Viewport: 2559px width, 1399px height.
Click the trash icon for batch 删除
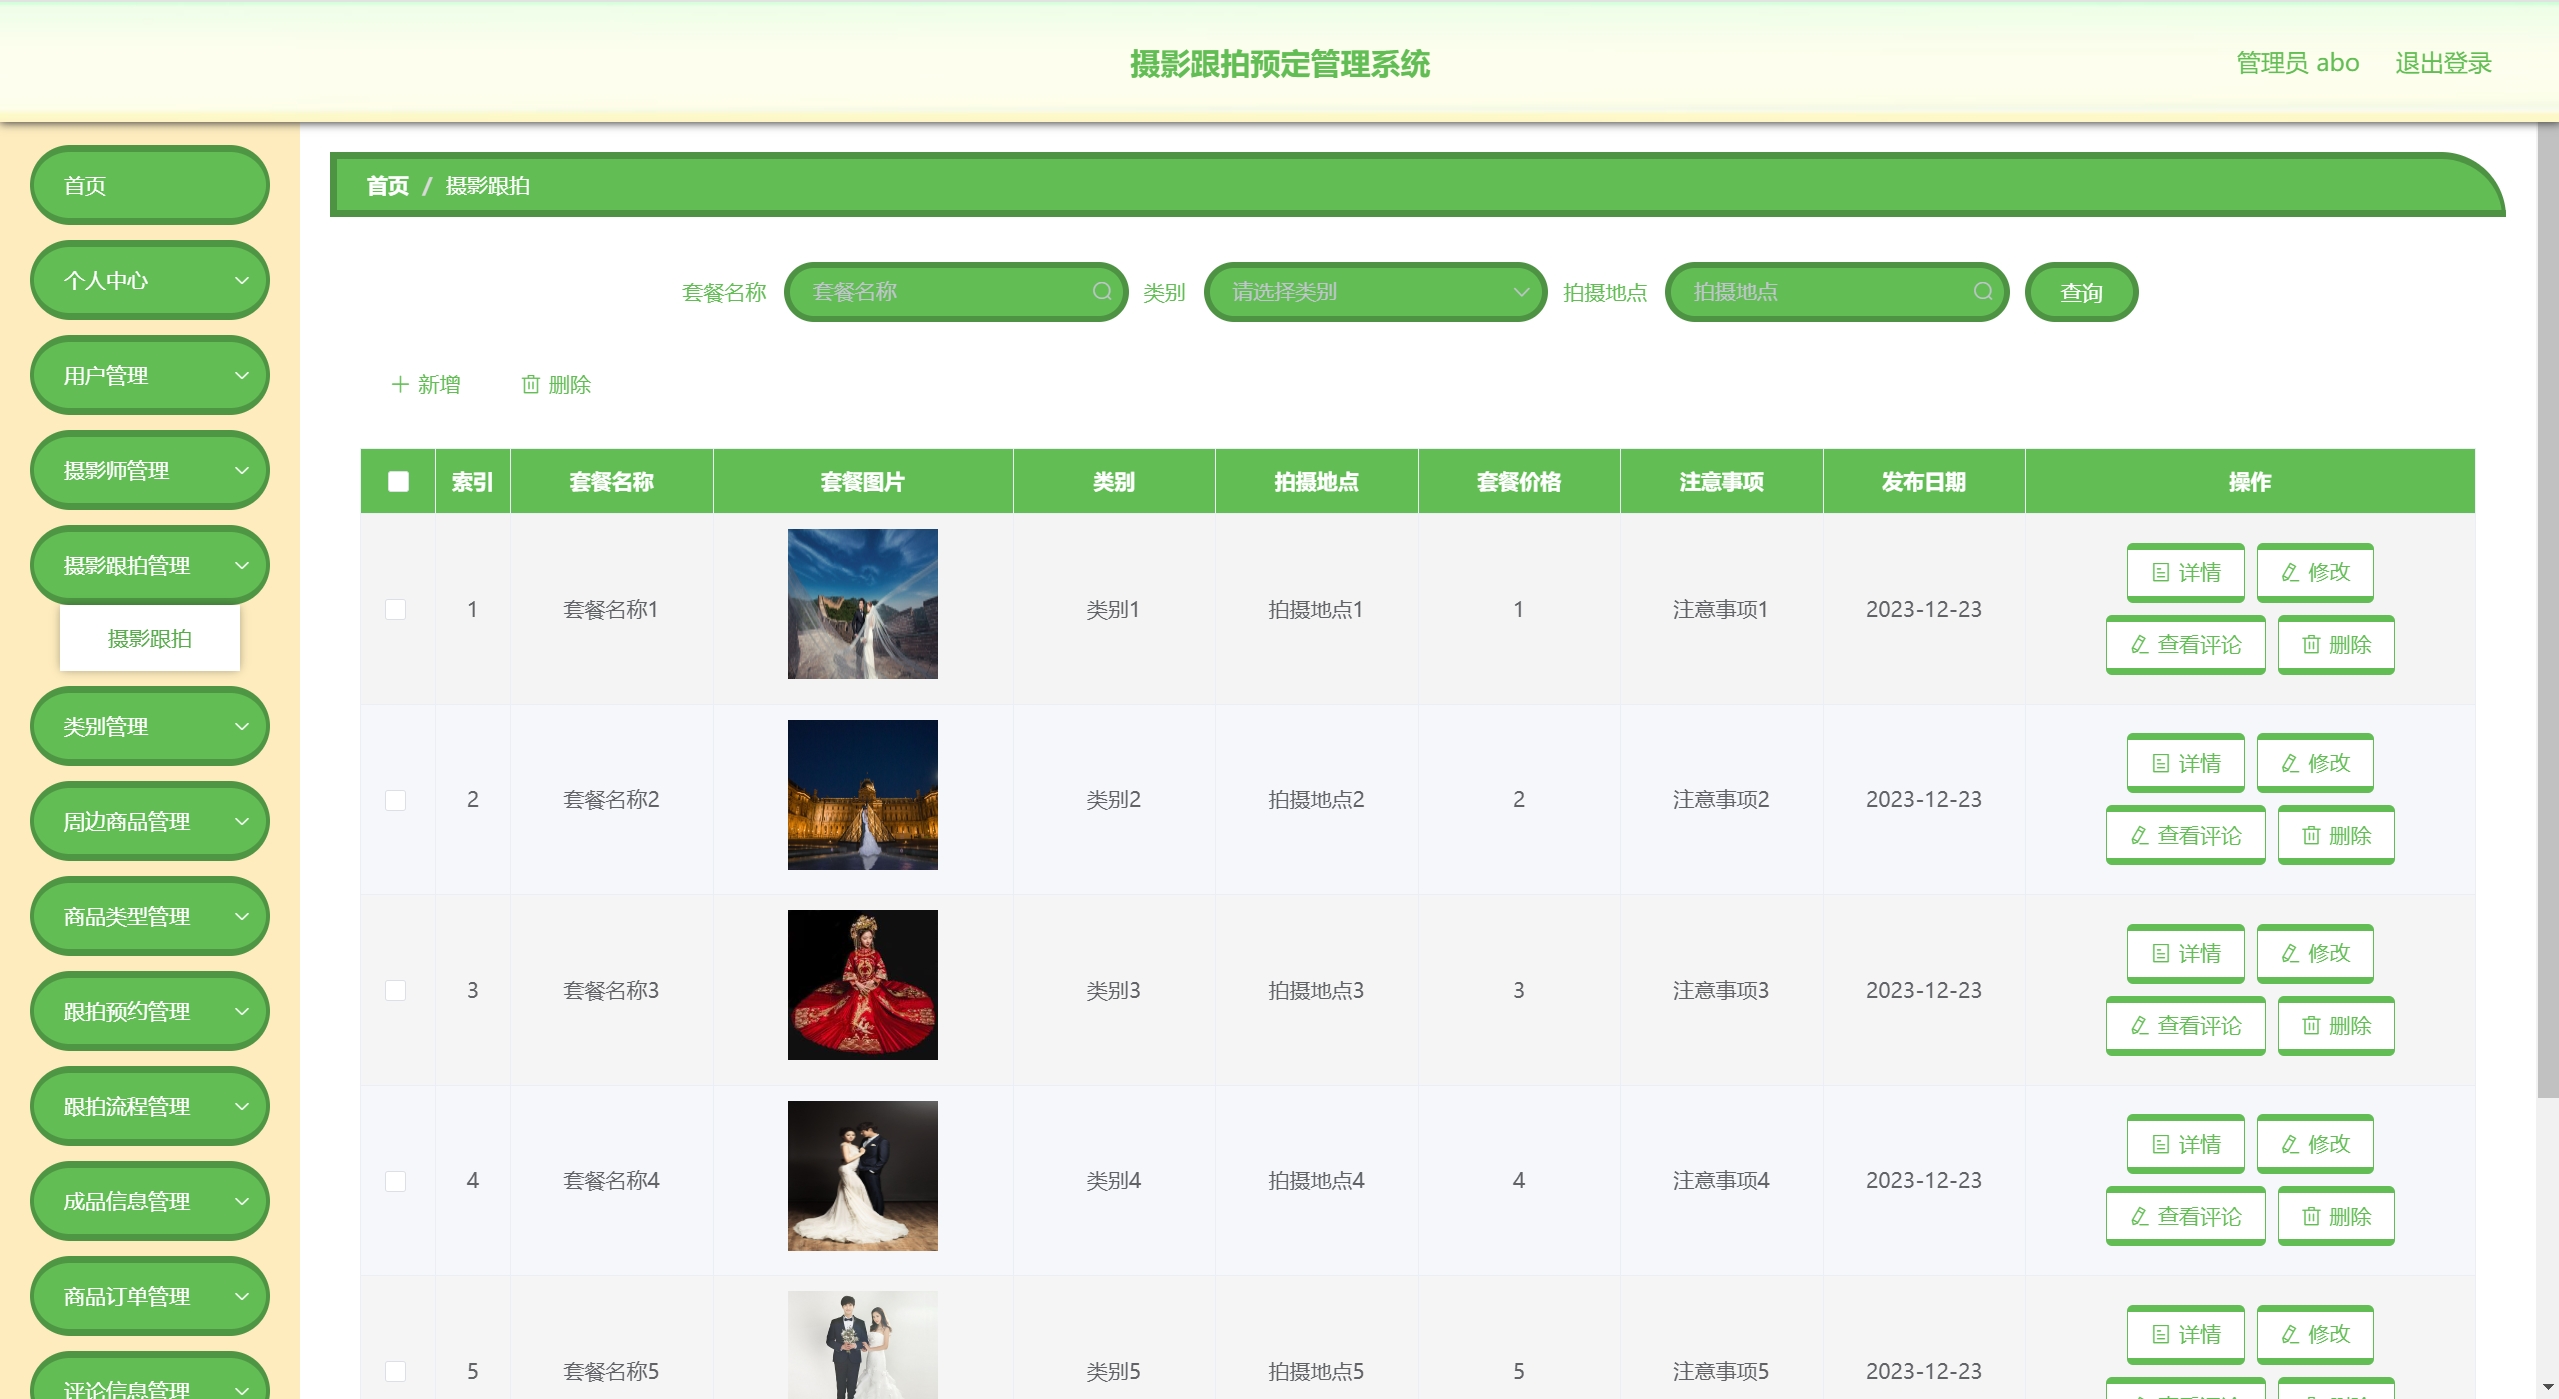531,384
